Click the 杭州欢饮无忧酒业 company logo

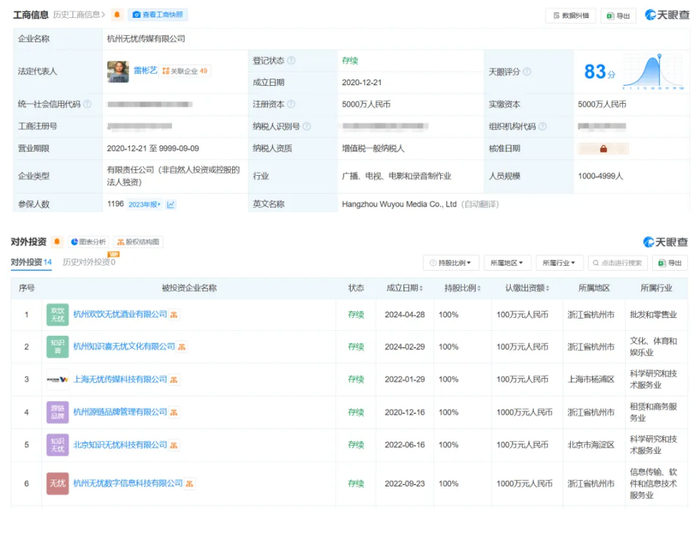coord(57,314)
